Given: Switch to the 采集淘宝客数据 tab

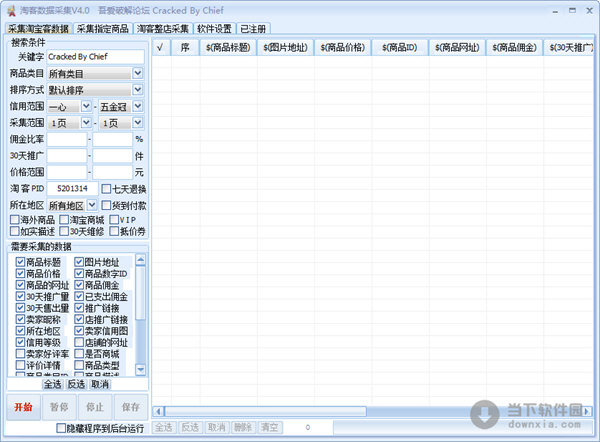Looking at the screenshot, I should coord(38,29).
